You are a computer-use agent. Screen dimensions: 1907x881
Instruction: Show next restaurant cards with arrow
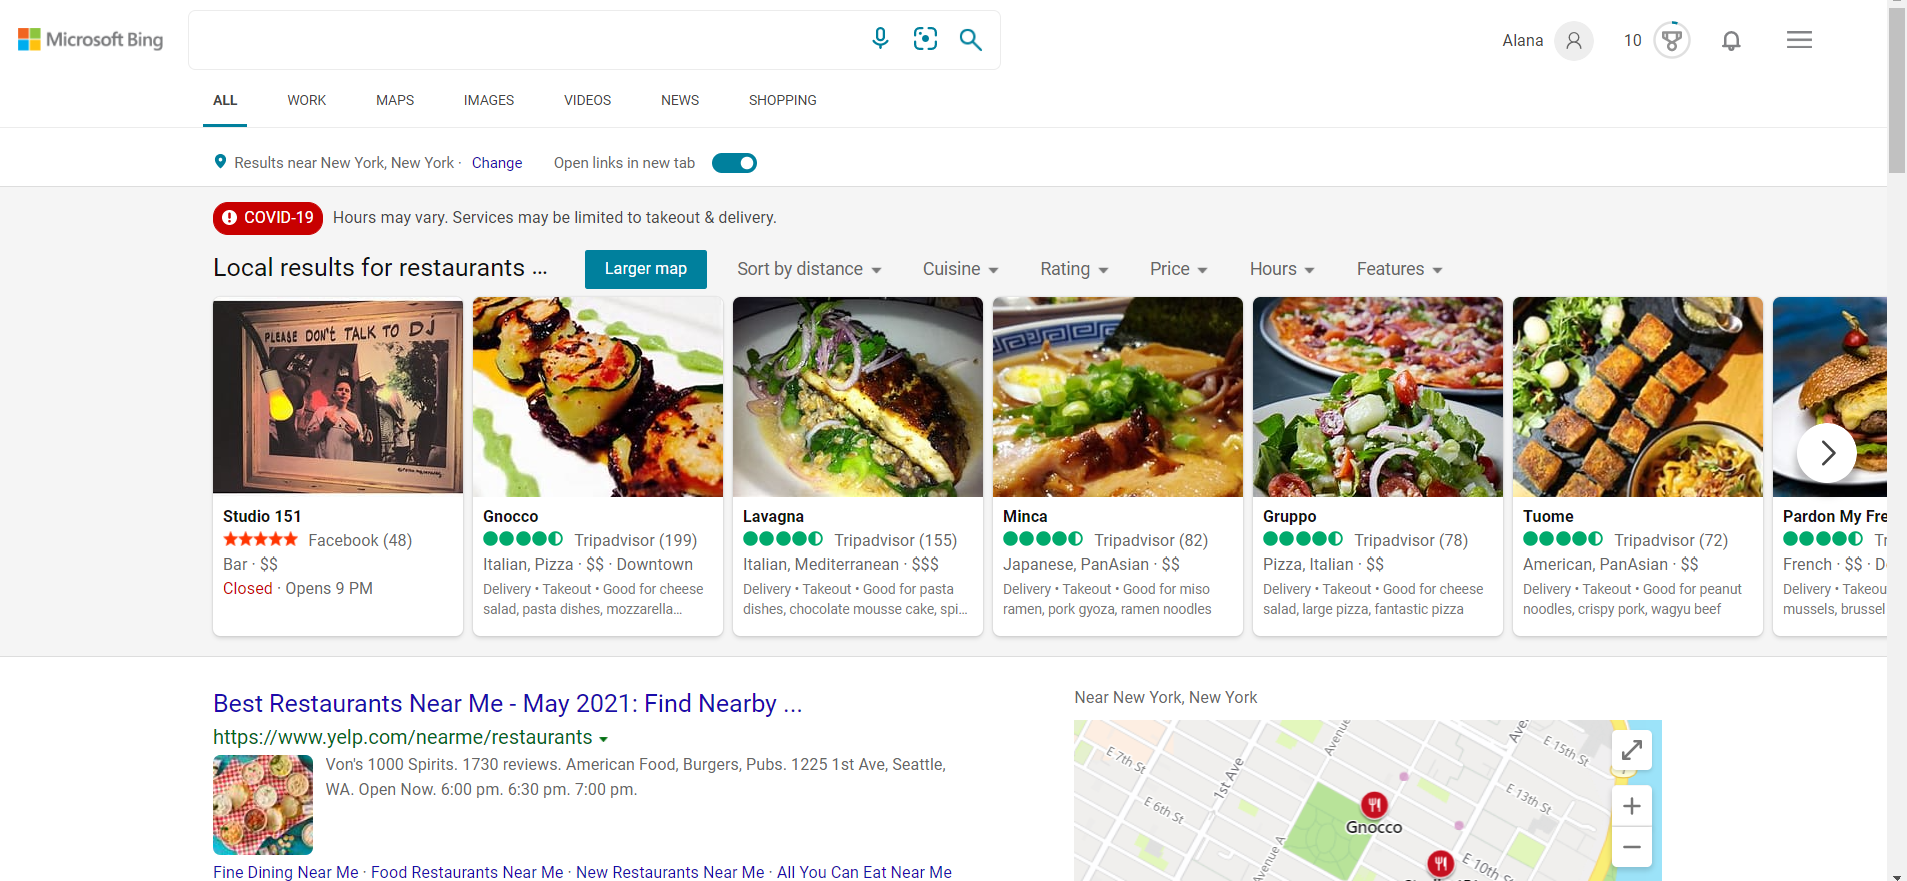[x=1827, y=453]
